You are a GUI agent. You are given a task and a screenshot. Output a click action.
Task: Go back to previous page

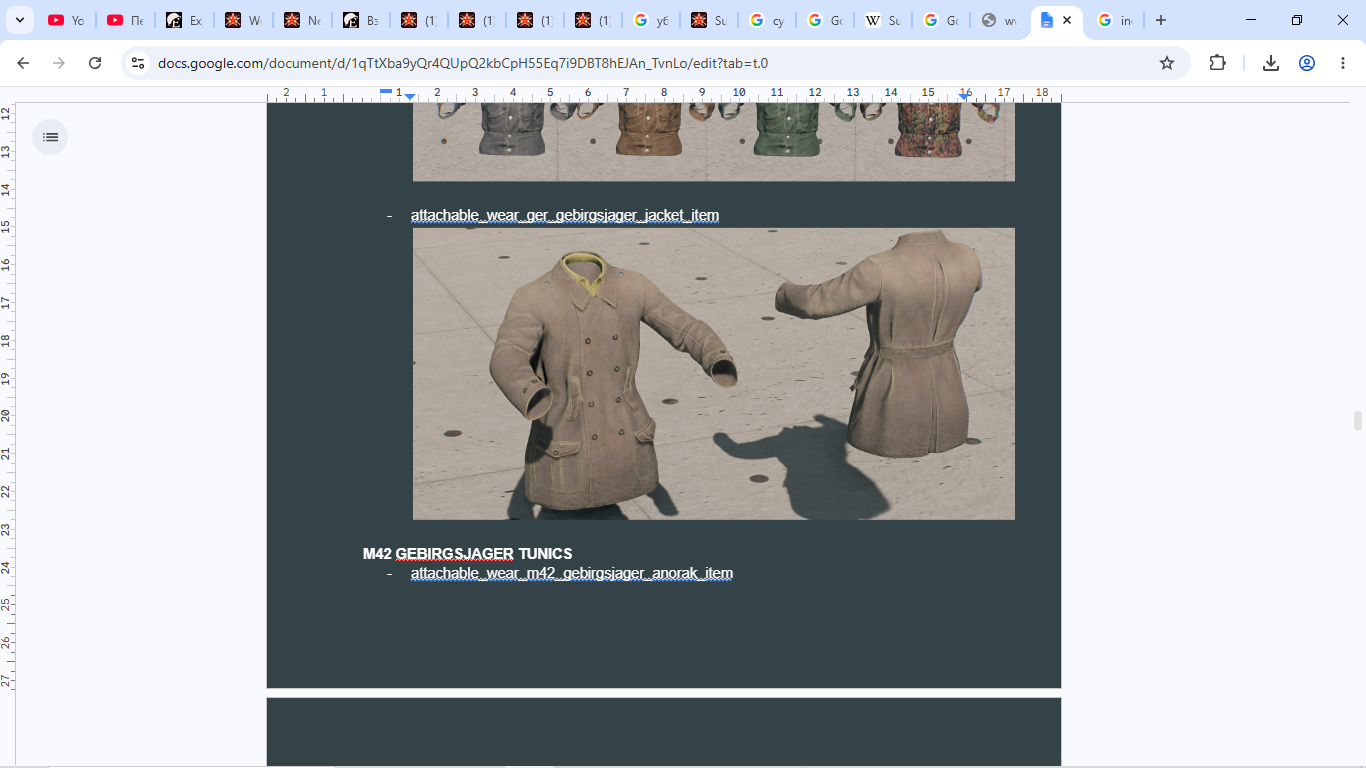click(x=23, y=63)
